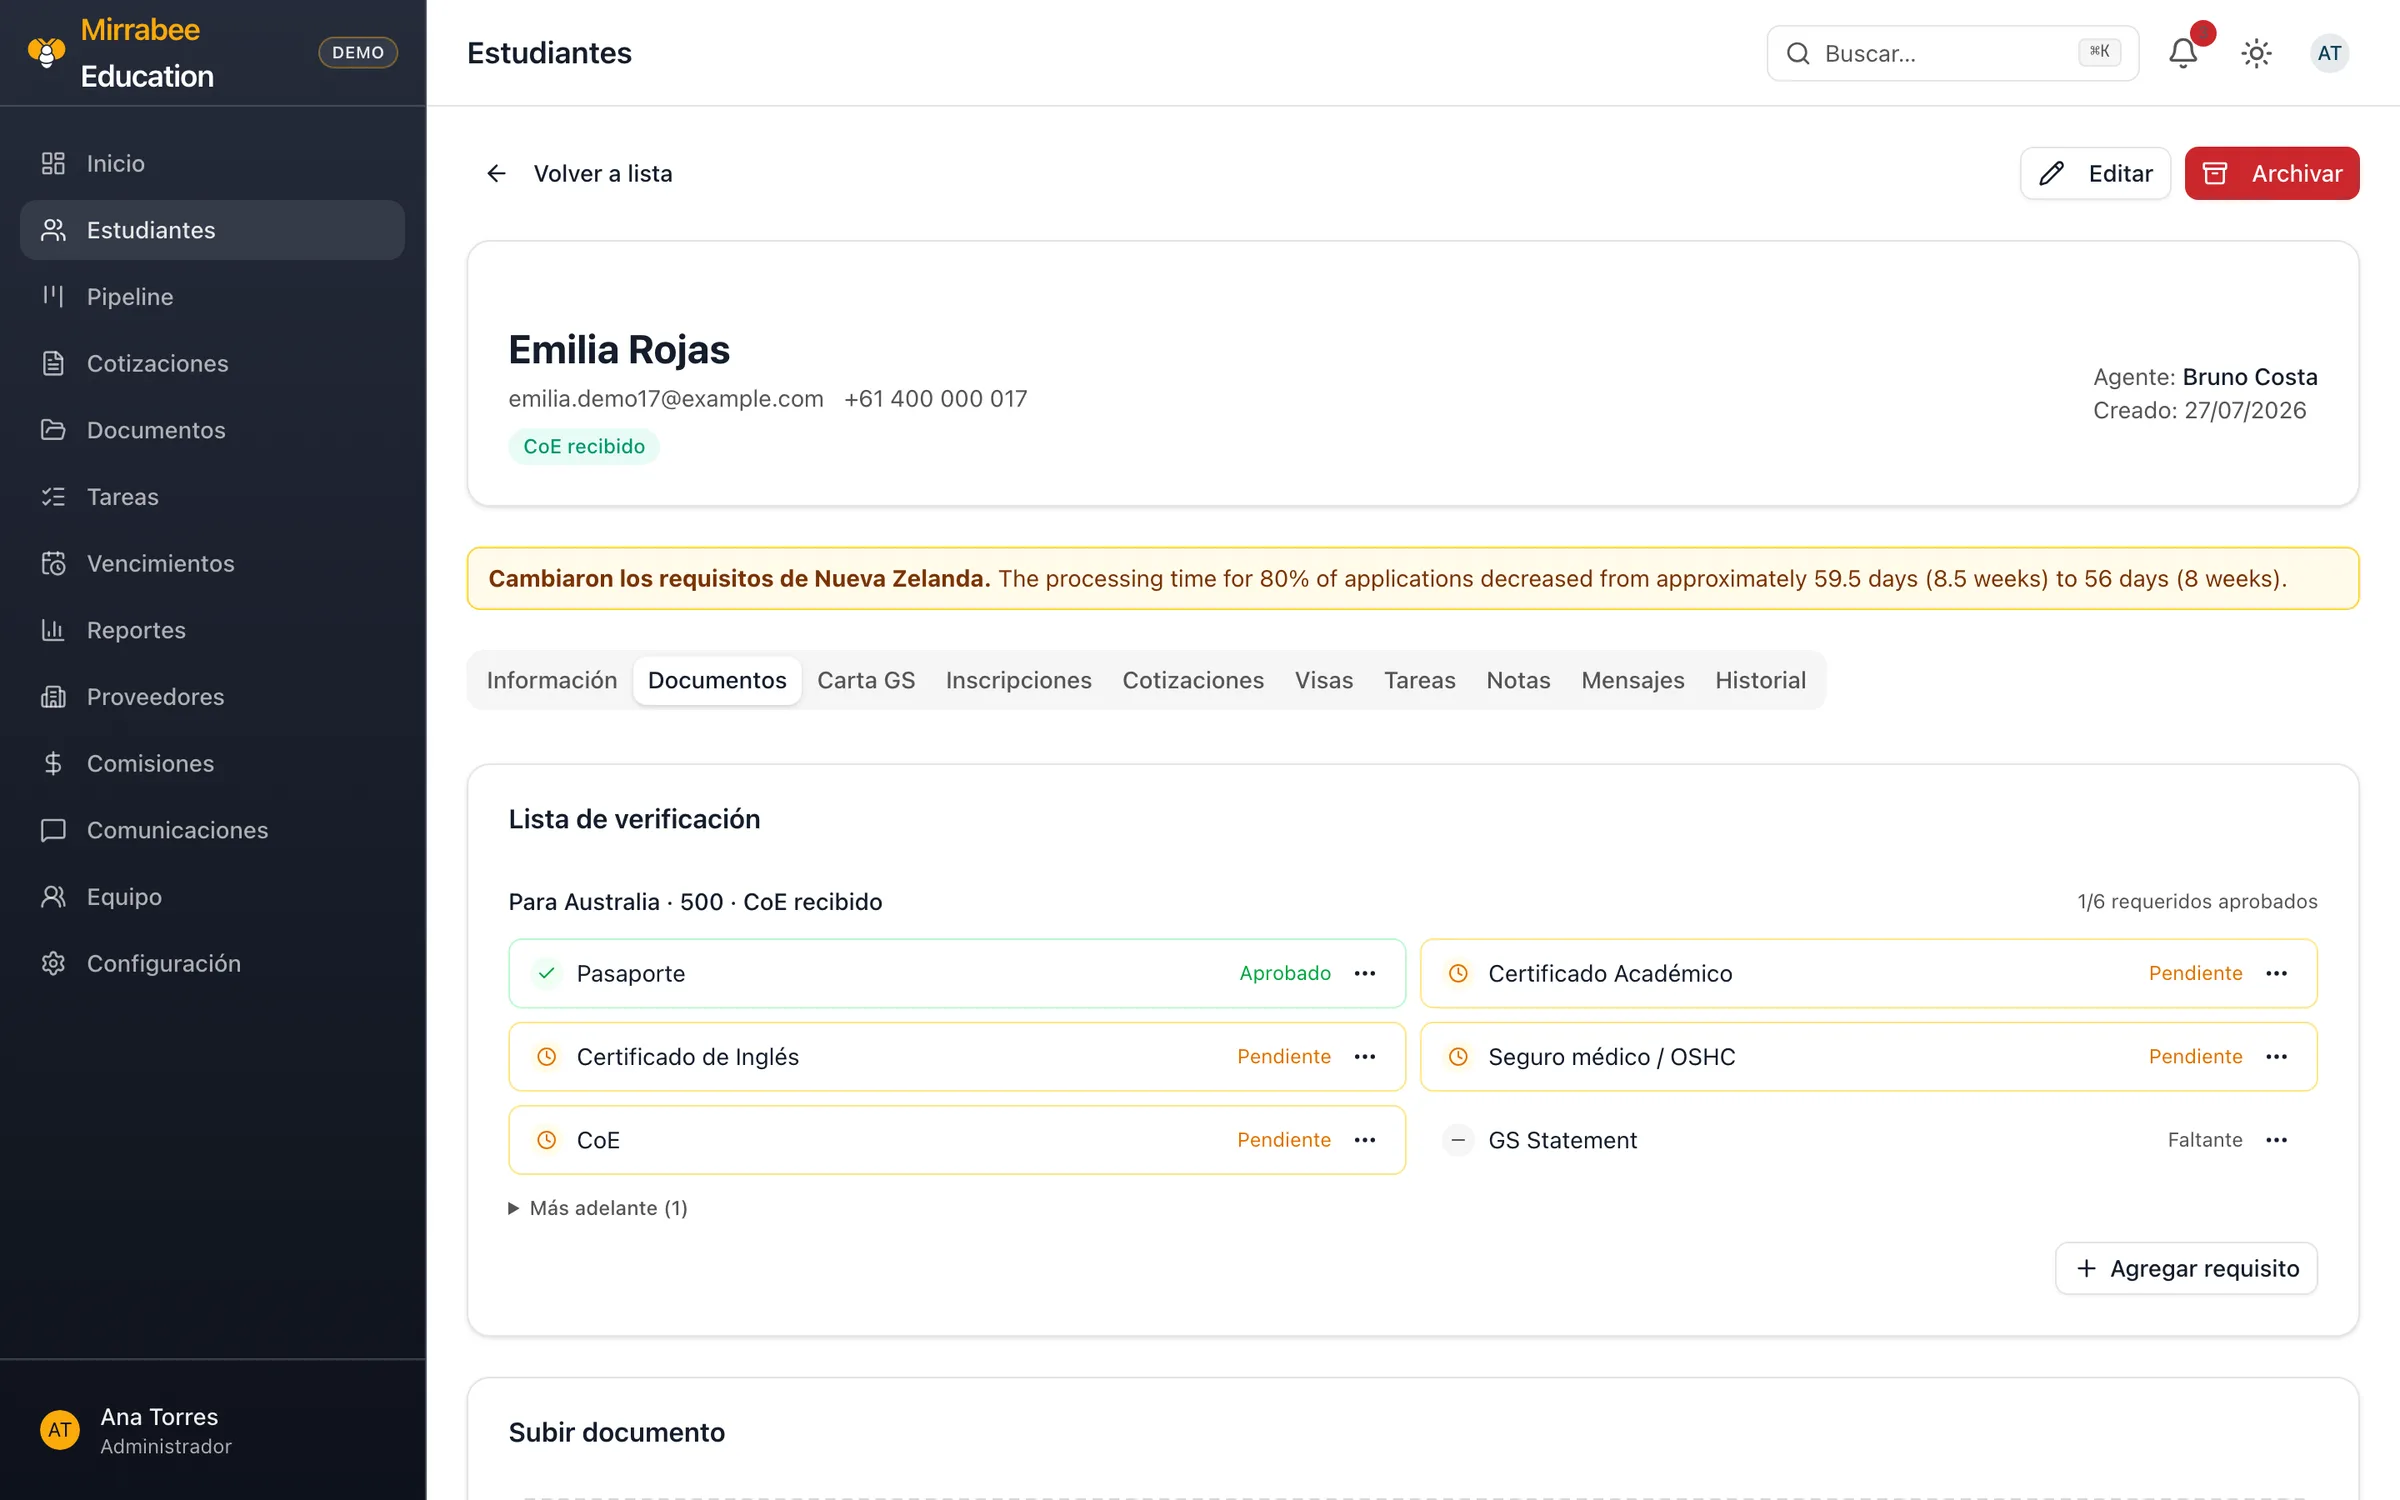Open Reportes chart icon in sidebar
Screen dimensions: 2400x1500
(x=53, y=630)
